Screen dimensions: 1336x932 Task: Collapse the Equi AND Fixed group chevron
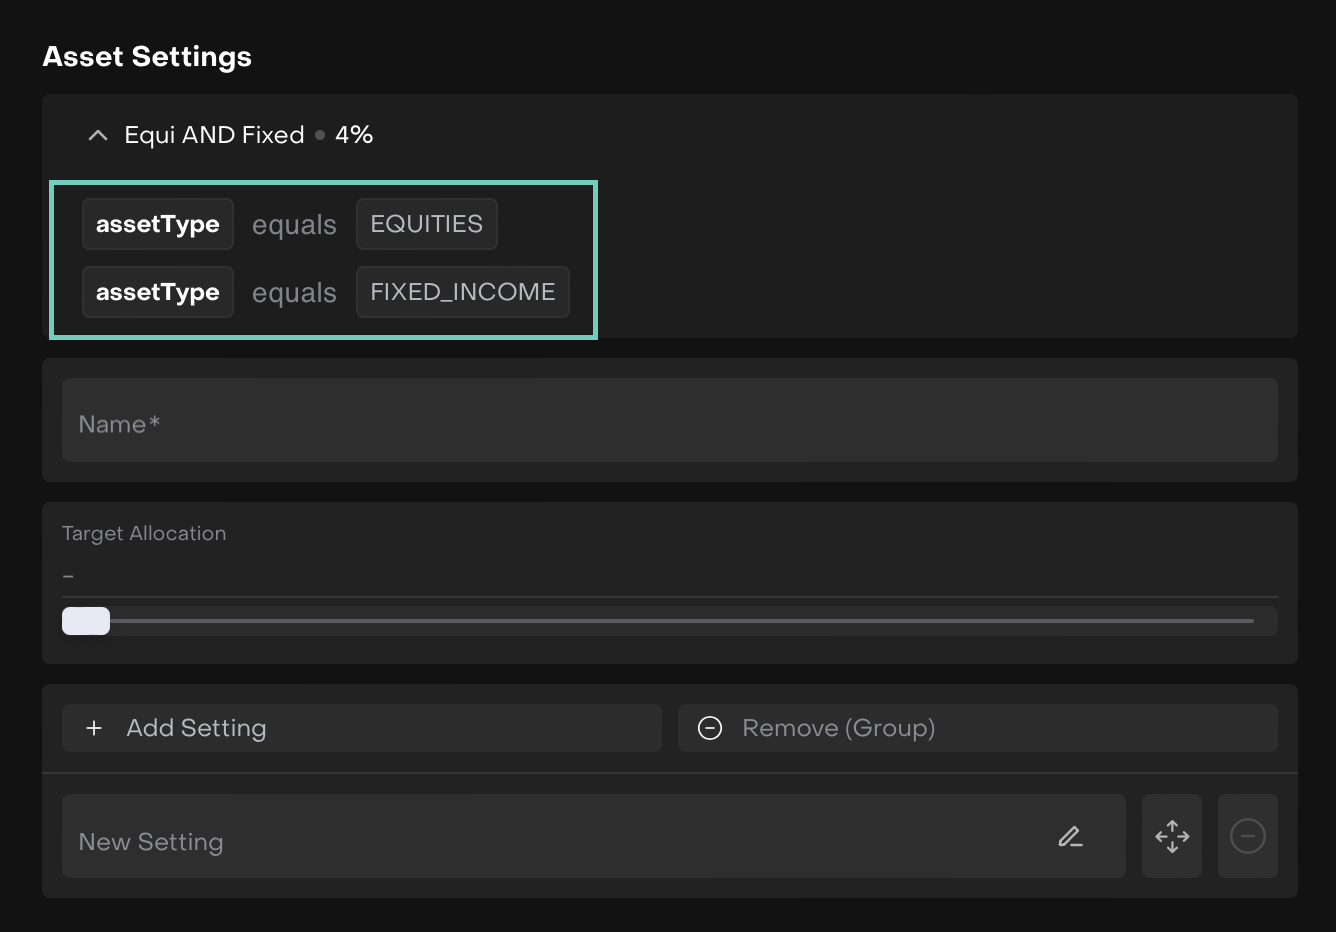coord(97,135)
